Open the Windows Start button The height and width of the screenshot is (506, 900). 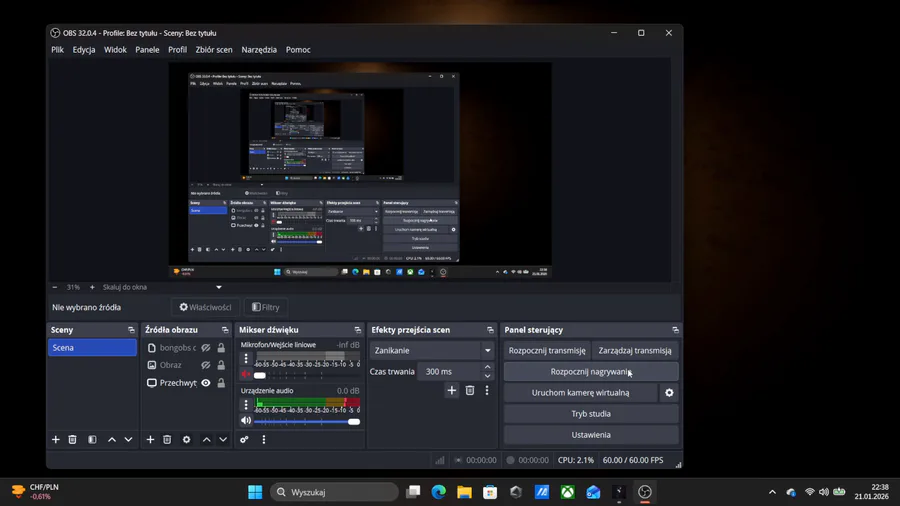coord(255,492)
